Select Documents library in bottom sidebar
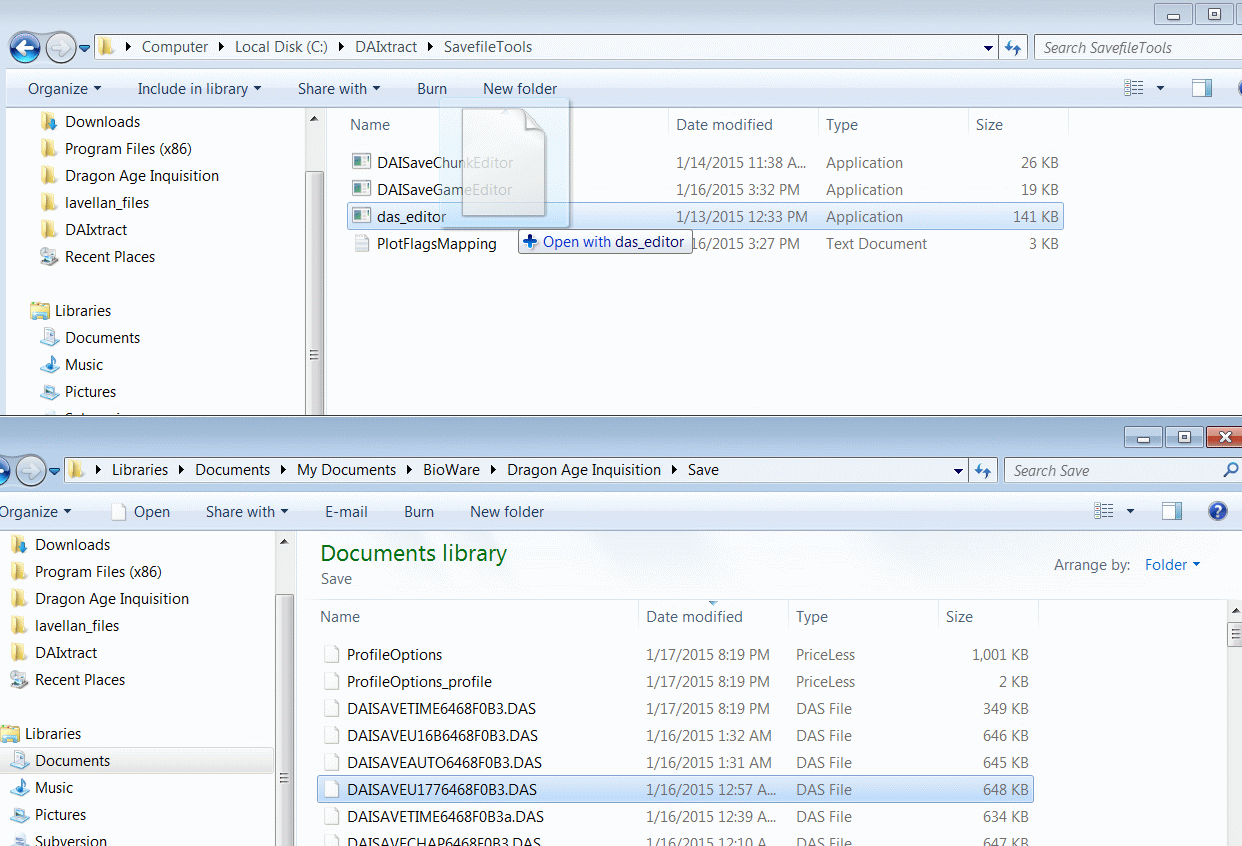This screenshot has width=1242, height=846. (72, 760)
